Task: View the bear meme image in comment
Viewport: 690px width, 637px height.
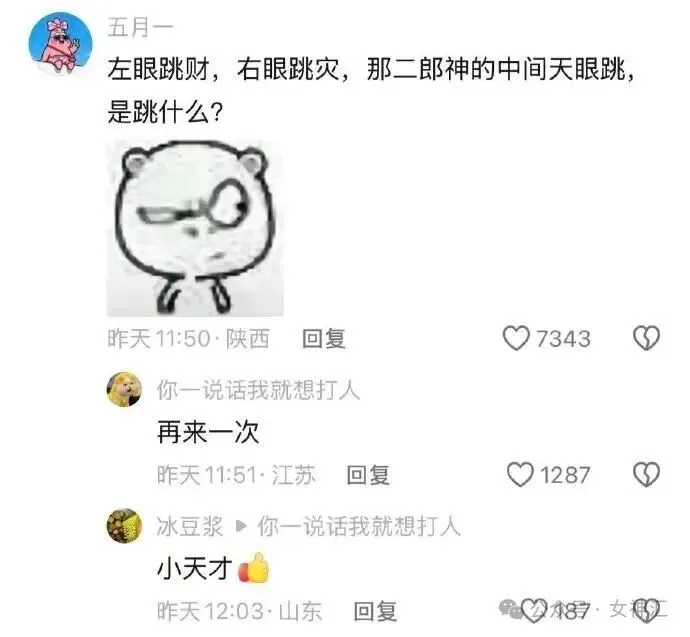Action: click(195, 228)
